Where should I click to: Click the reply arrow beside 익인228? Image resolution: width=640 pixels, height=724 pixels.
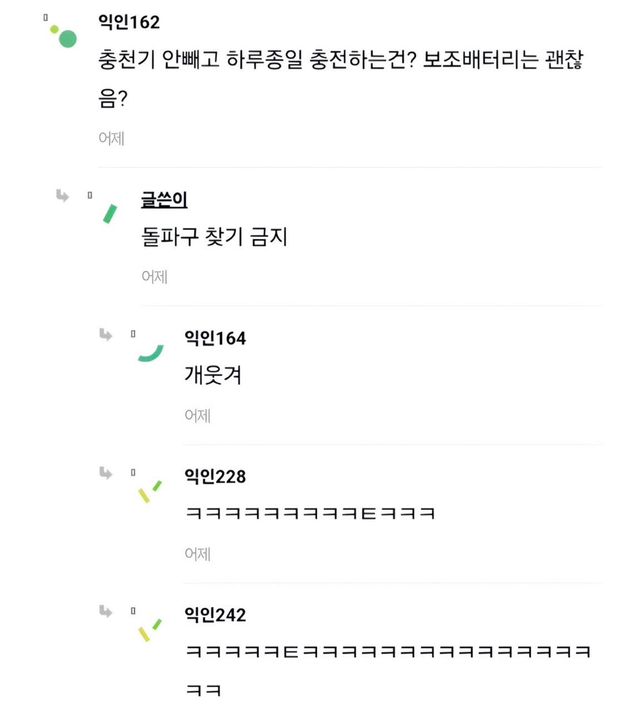[106, 472]
